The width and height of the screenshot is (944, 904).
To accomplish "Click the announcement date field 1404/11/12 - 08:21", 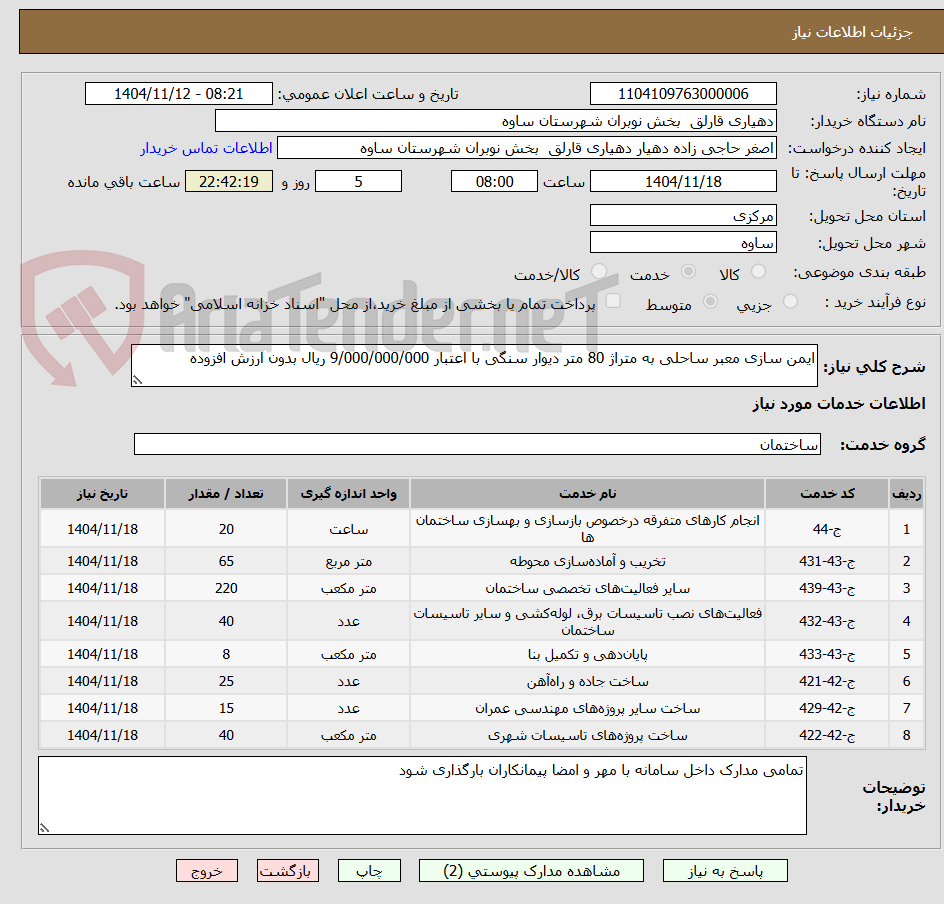I will 179,94.
